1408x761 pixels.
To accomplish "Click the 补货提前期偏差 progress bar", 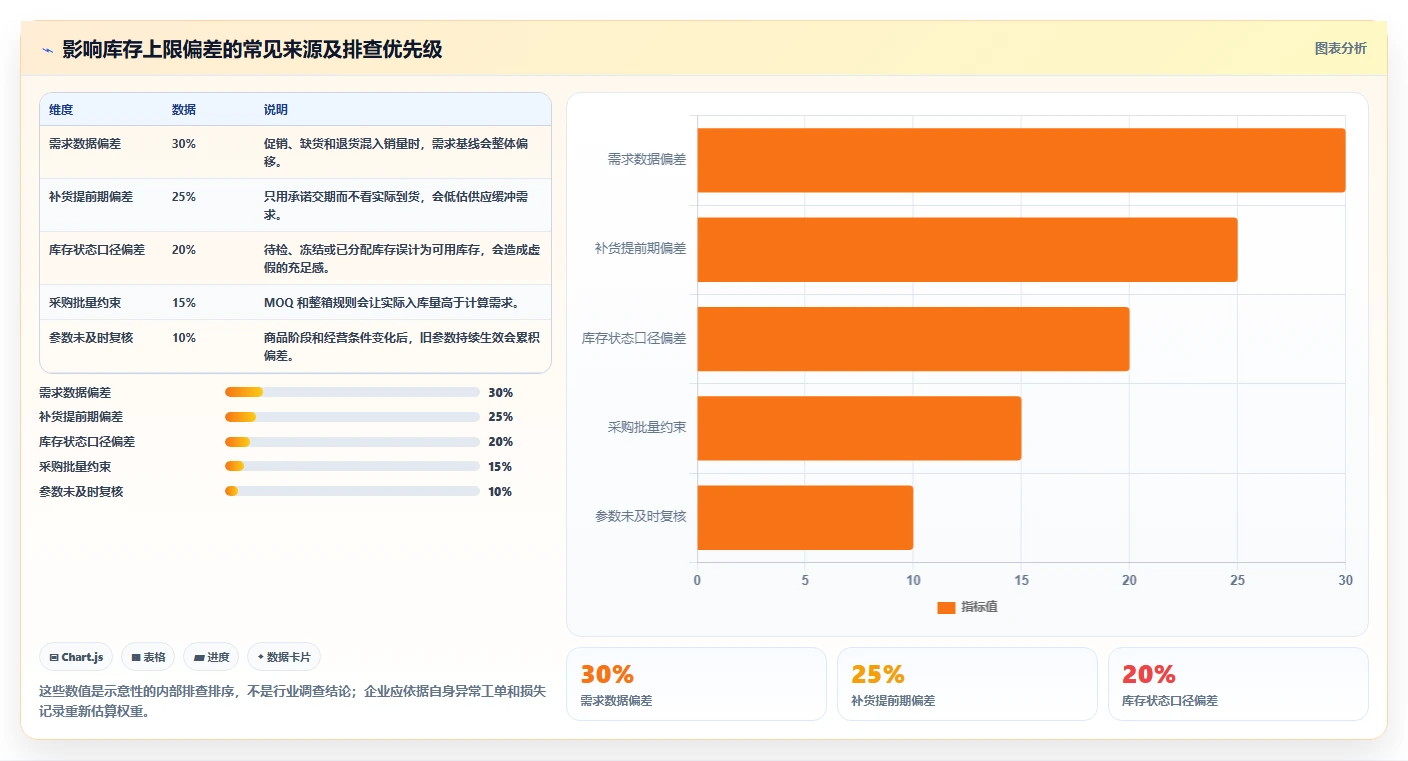I will click(352, 417).
